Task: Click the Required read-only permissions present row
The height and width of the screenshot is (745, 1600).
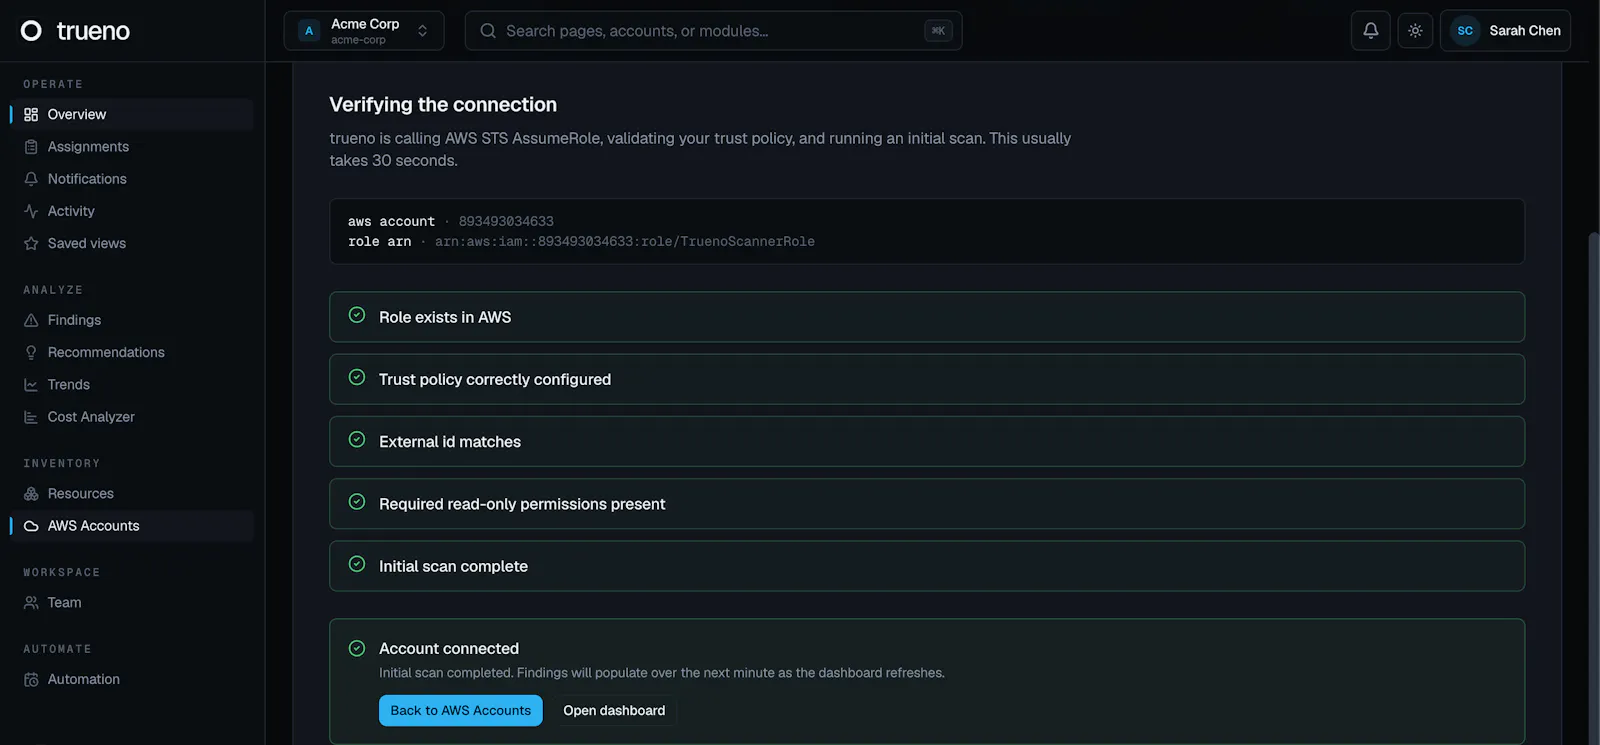Action: coord(927,504)
